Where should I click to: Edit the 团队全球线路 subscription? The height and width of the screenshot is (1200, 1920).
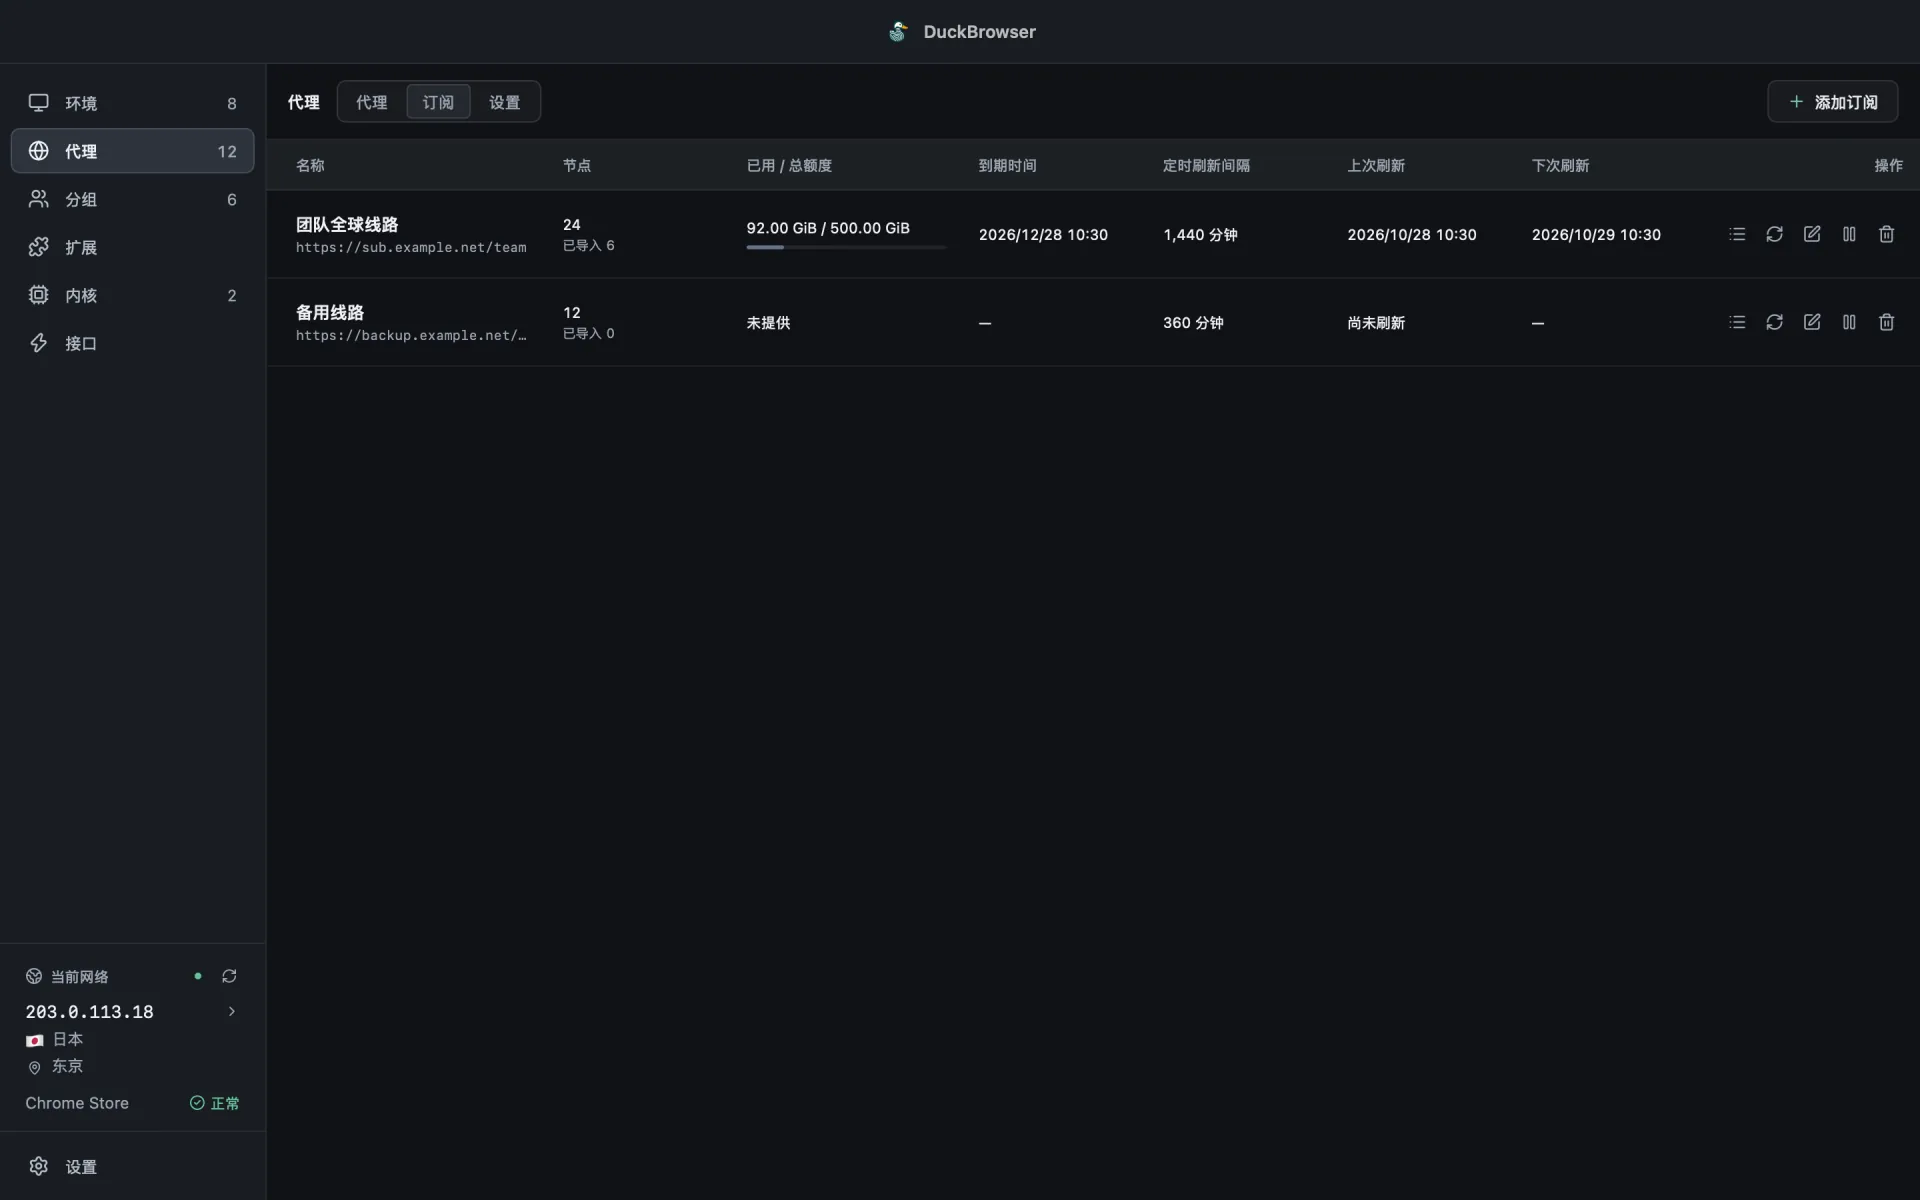1812,234
